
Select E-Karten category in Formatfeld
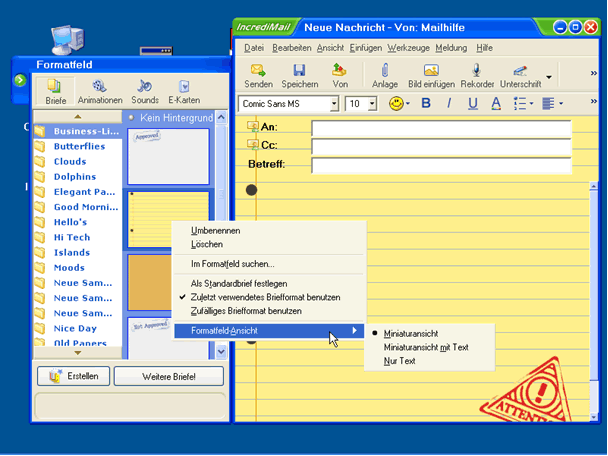click(184, 92)
